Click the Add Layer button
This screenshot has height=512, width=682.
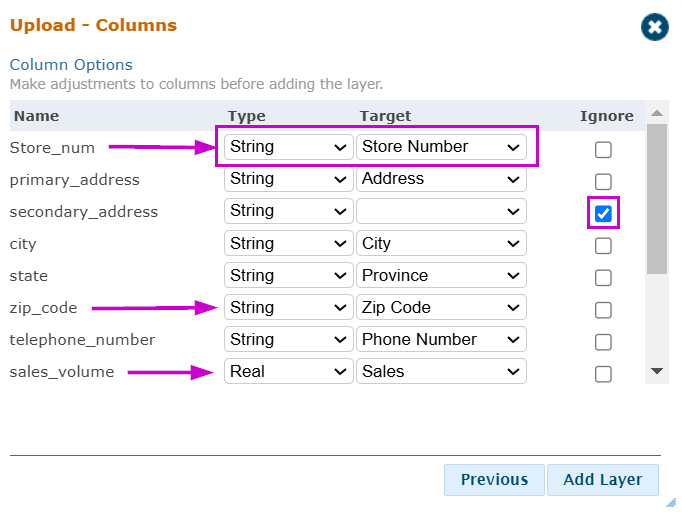602,480
